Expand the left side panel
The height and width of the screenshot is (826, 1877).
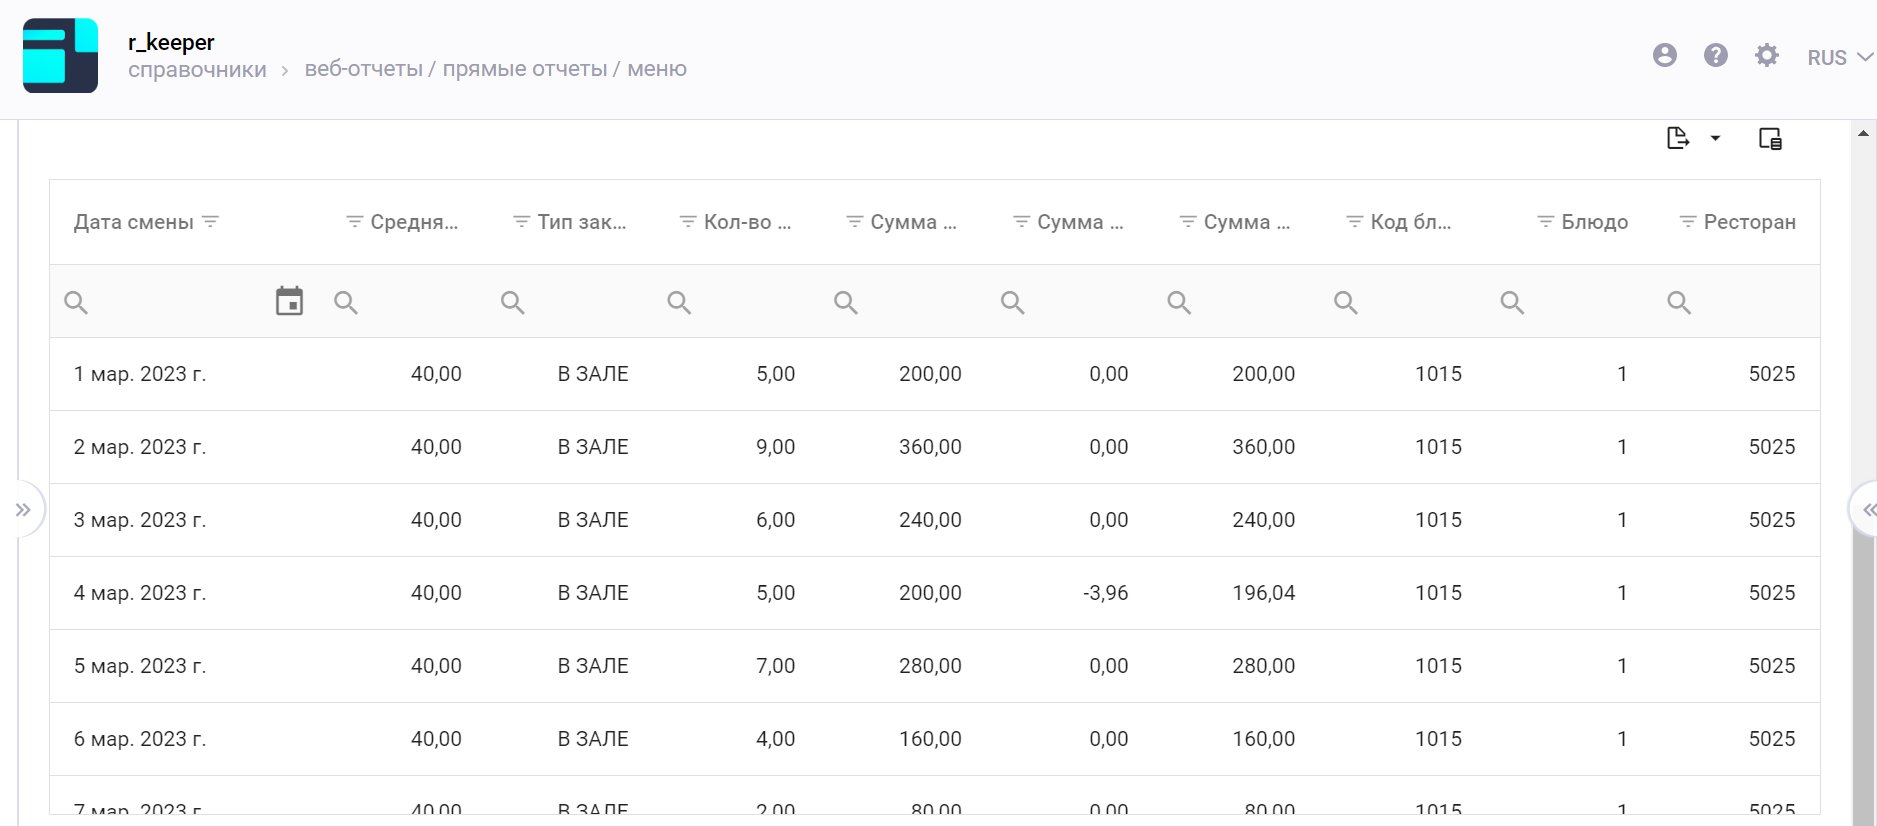coord(23,510)
